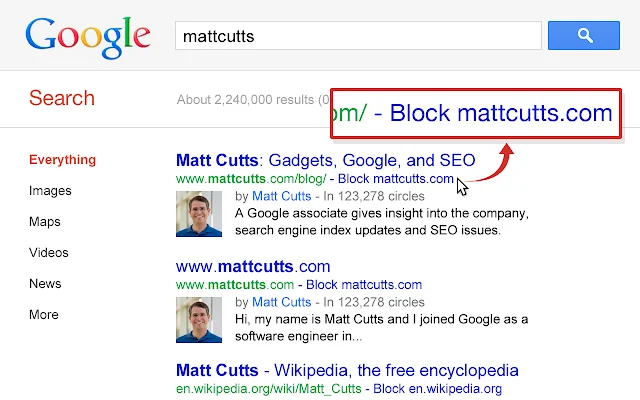Click Block mattcutts.com under the blog result
Viewport: 640px width, 400px height.
396,179
